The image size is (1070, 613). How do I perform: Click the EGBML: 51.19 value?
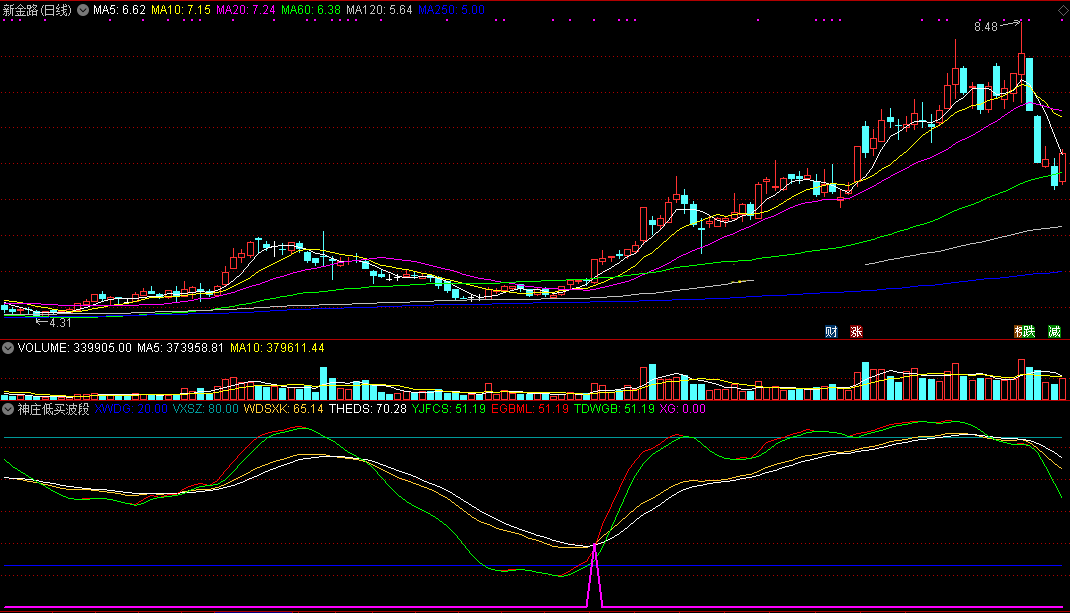point(530,409)
